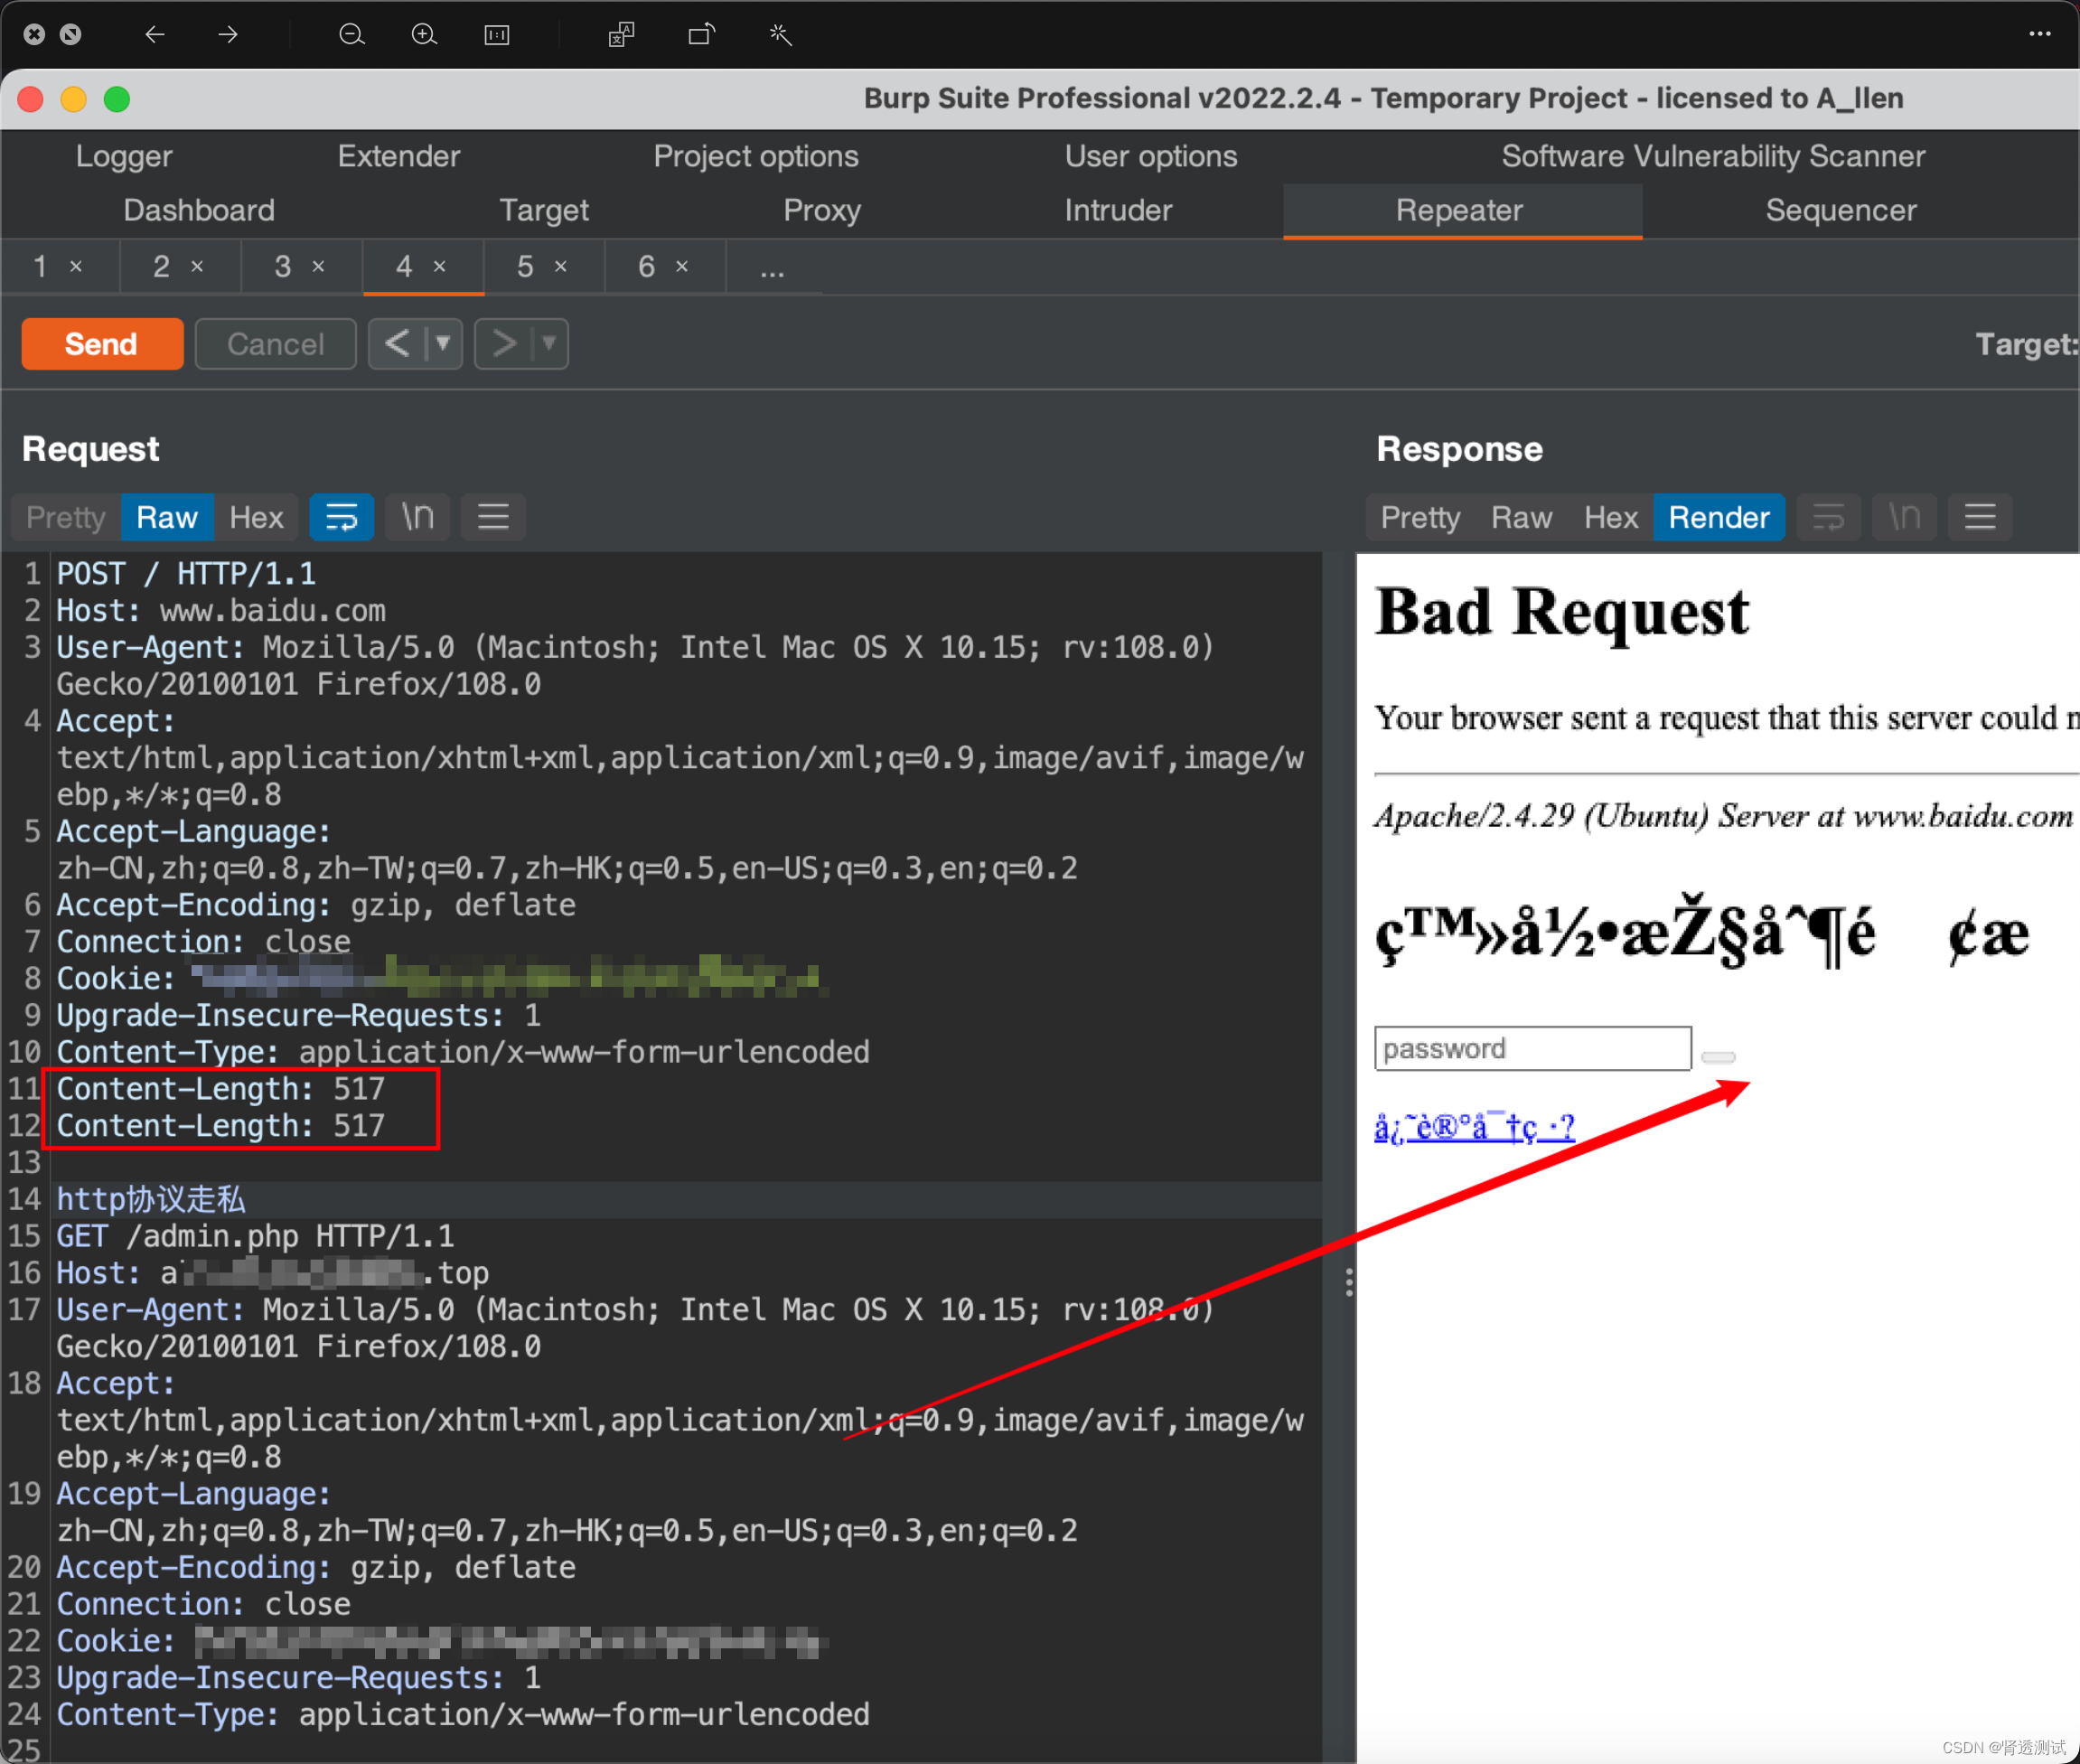Click the 'Connection: close' header on line 7

pos(203,942)
